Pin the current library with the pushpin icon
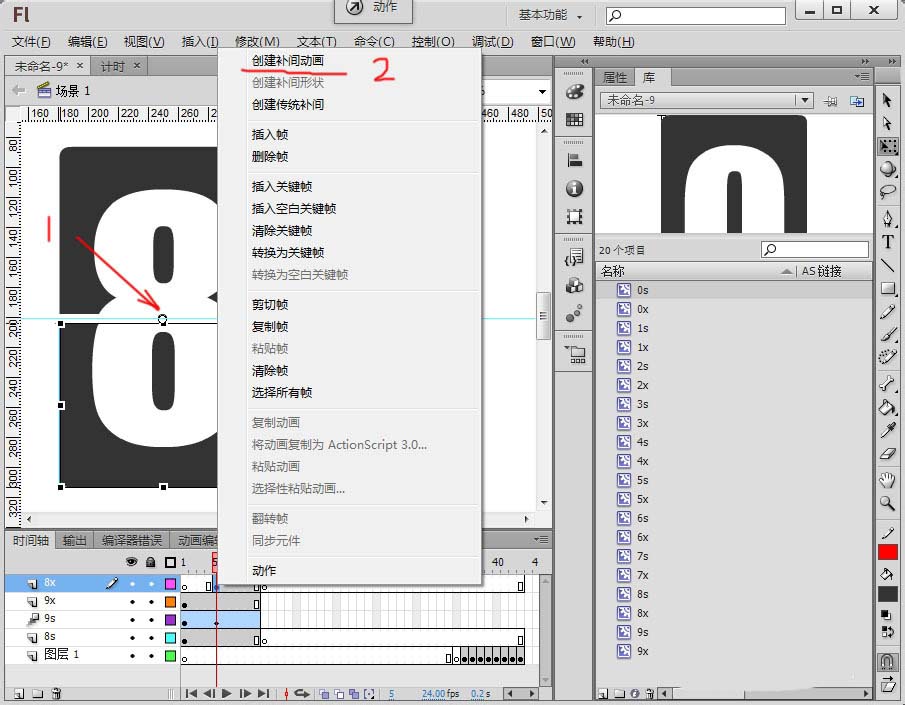905x705 pixels. click(831, 102)
